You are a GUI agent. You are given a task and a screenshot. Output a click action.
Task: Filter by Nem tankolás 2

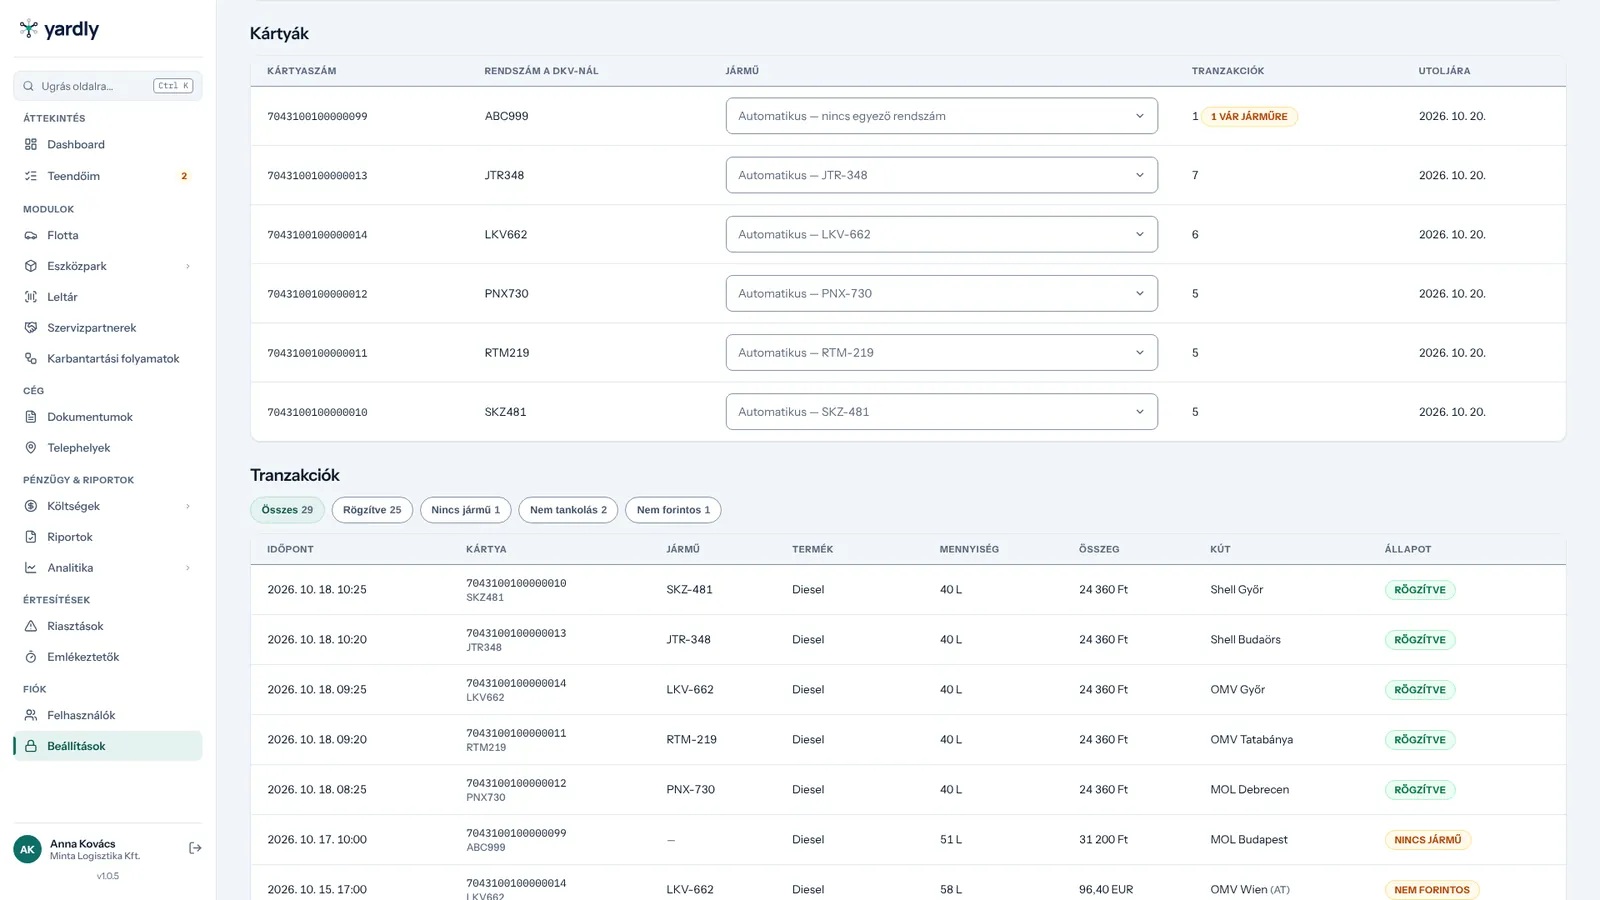pyautogui.click(x=568, y=510)
